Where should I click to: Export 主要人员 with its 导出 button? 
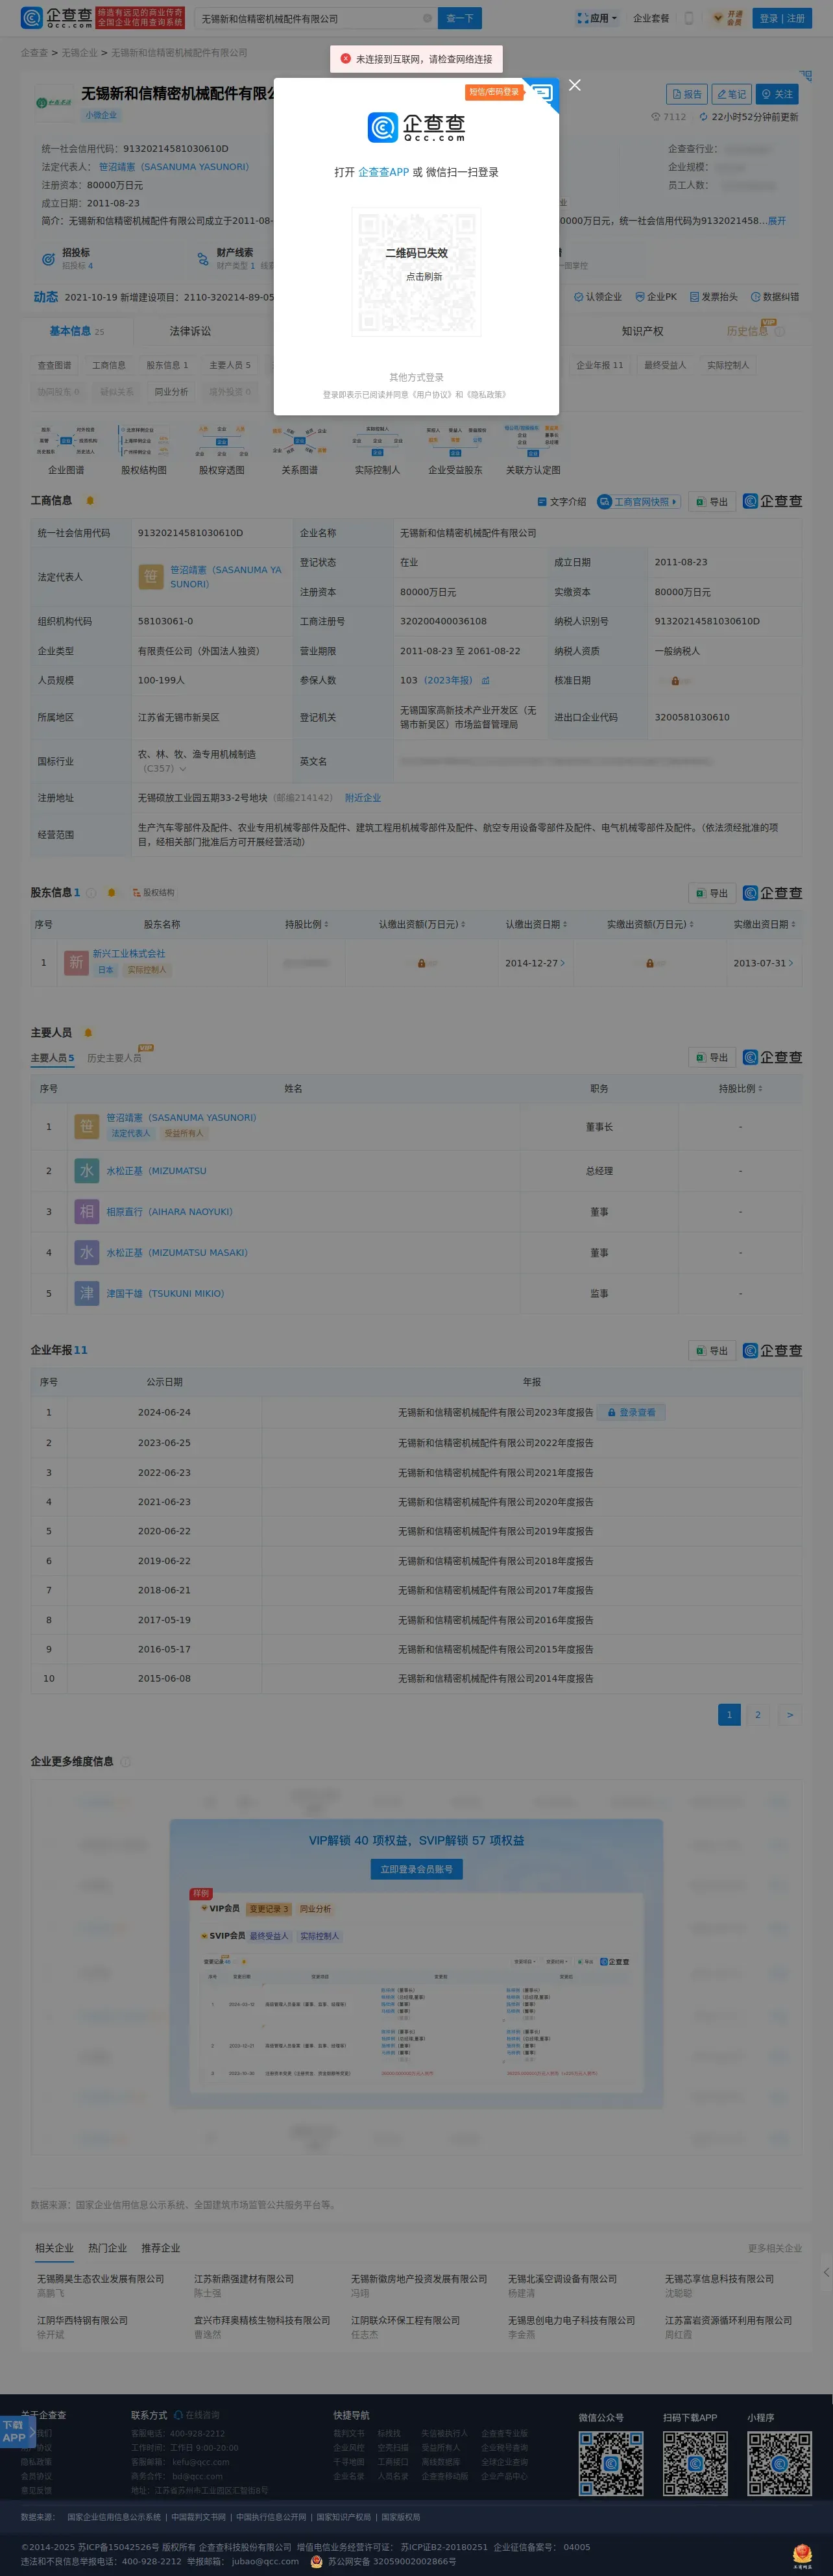(712, 1058)
